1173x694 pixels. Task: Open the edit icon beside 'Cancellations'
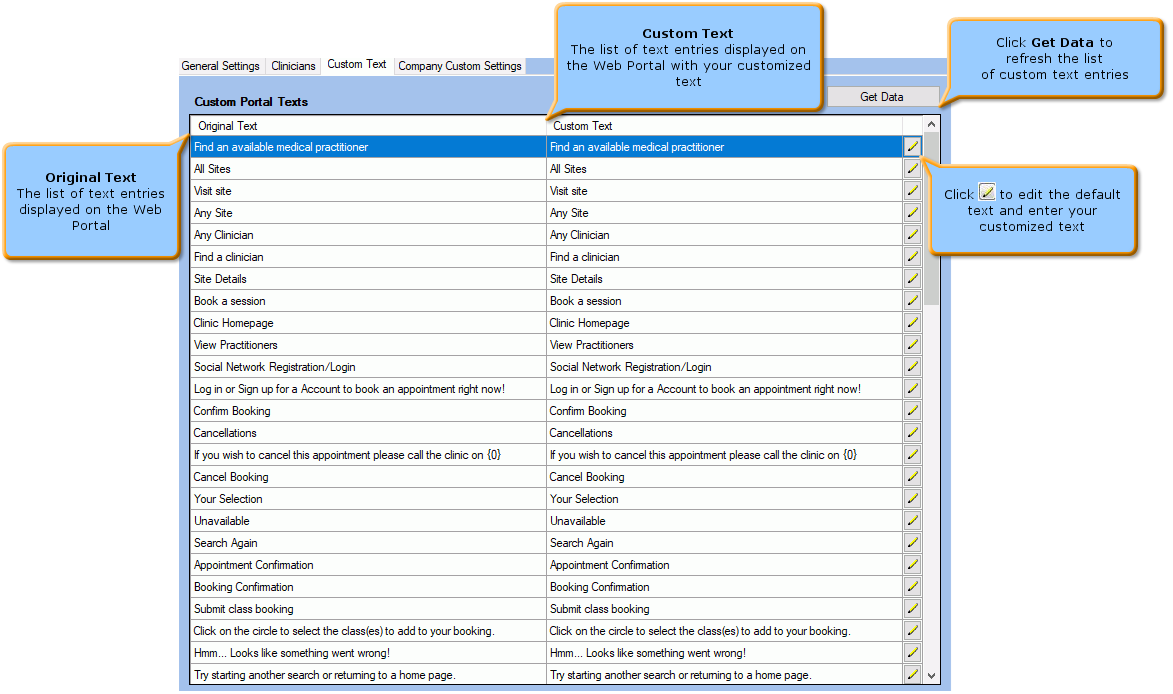click(x=912, y=432)
